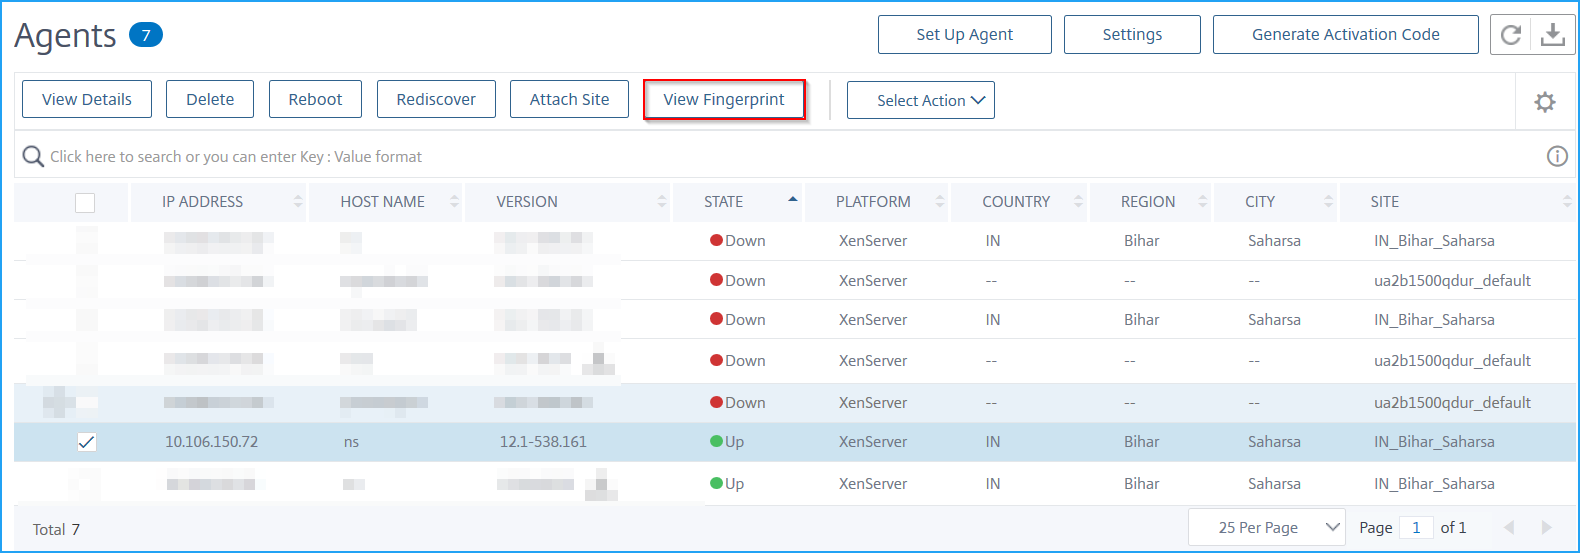Sort by IP ADDRESS column arrows
Image resolution: width=1580 pixels, height=553 pixels.
[x=298, y=202]
